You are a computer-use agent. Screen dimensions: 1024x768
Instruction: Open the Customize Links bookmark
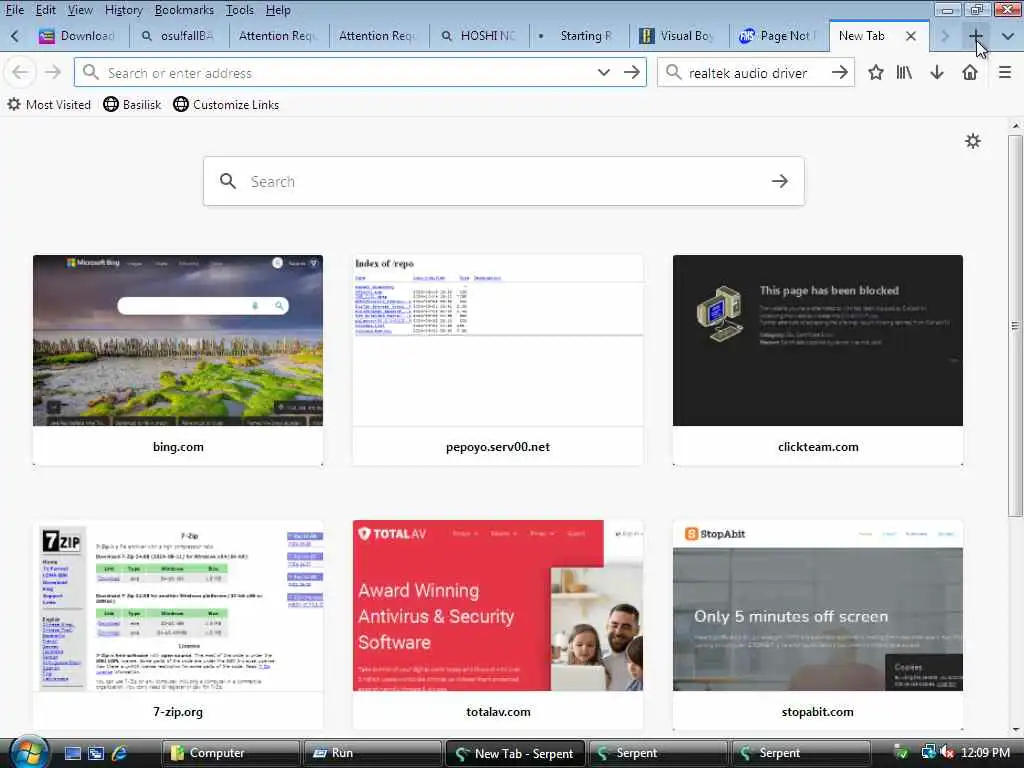(226, 104)
